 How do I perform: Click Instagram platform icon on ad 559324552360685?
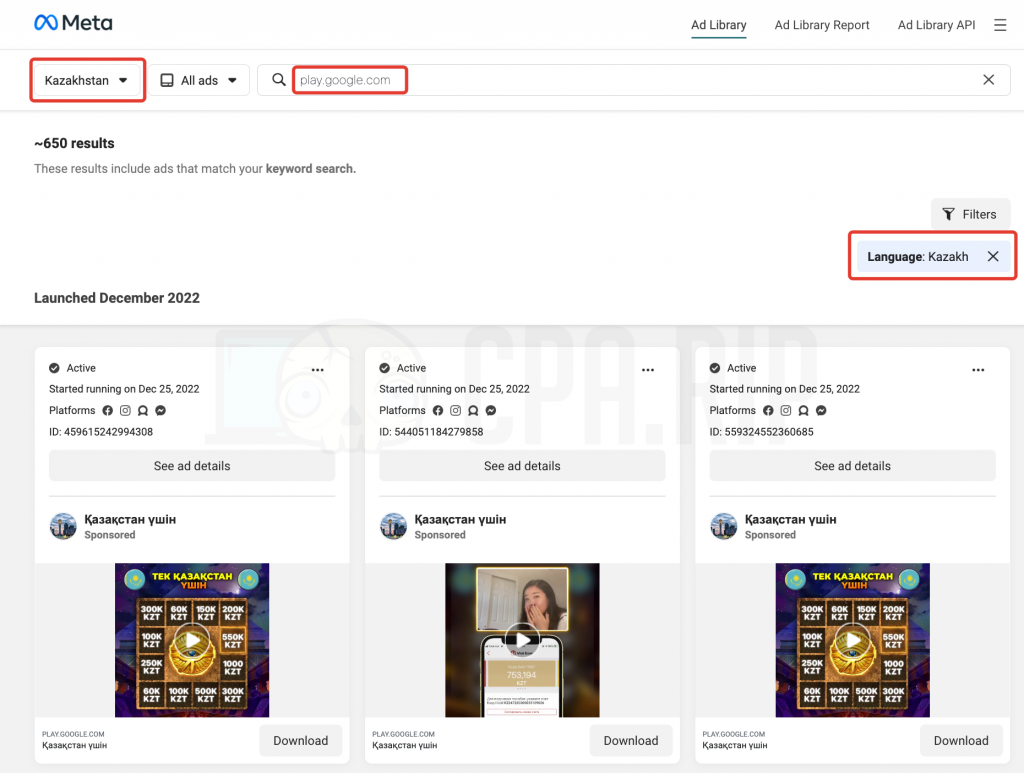[786, 410]
